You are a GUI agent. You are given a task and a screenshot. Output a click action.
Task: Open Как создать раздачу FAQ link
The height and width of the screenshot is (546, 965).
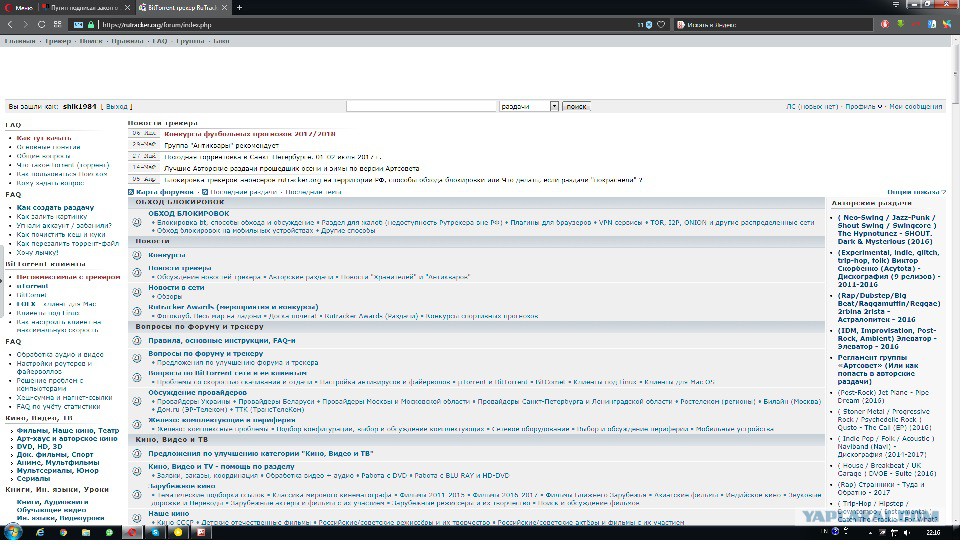point(55,207)
